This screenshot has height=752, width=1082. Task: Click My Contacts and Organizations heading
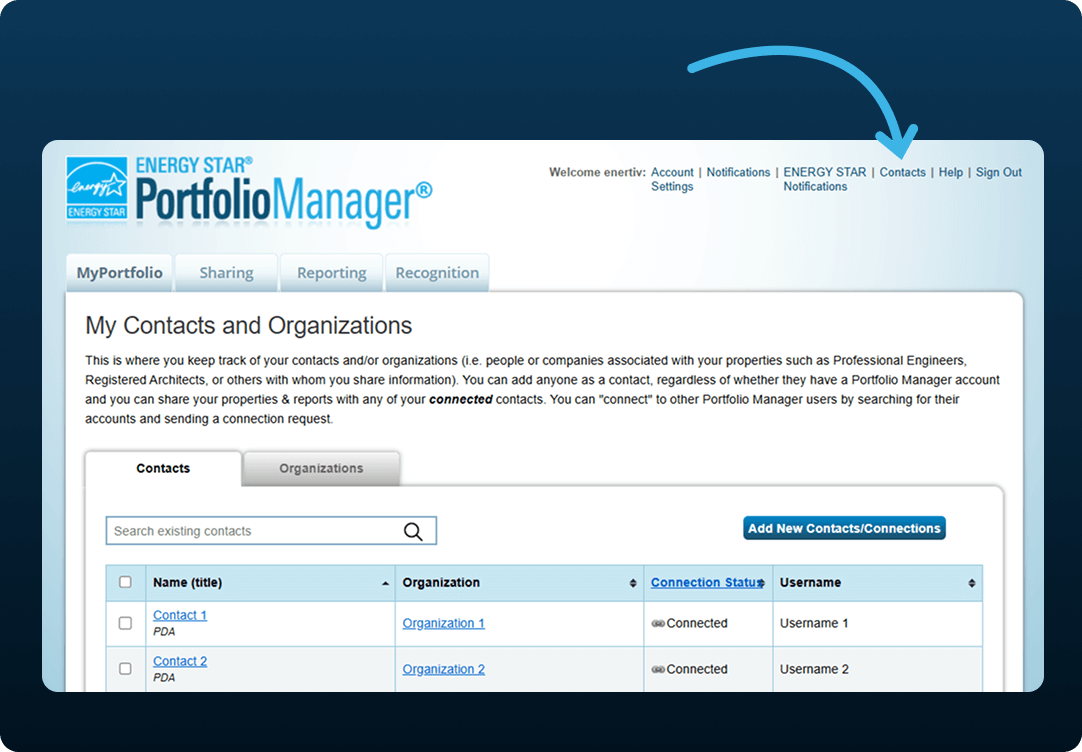click(248, 326)
